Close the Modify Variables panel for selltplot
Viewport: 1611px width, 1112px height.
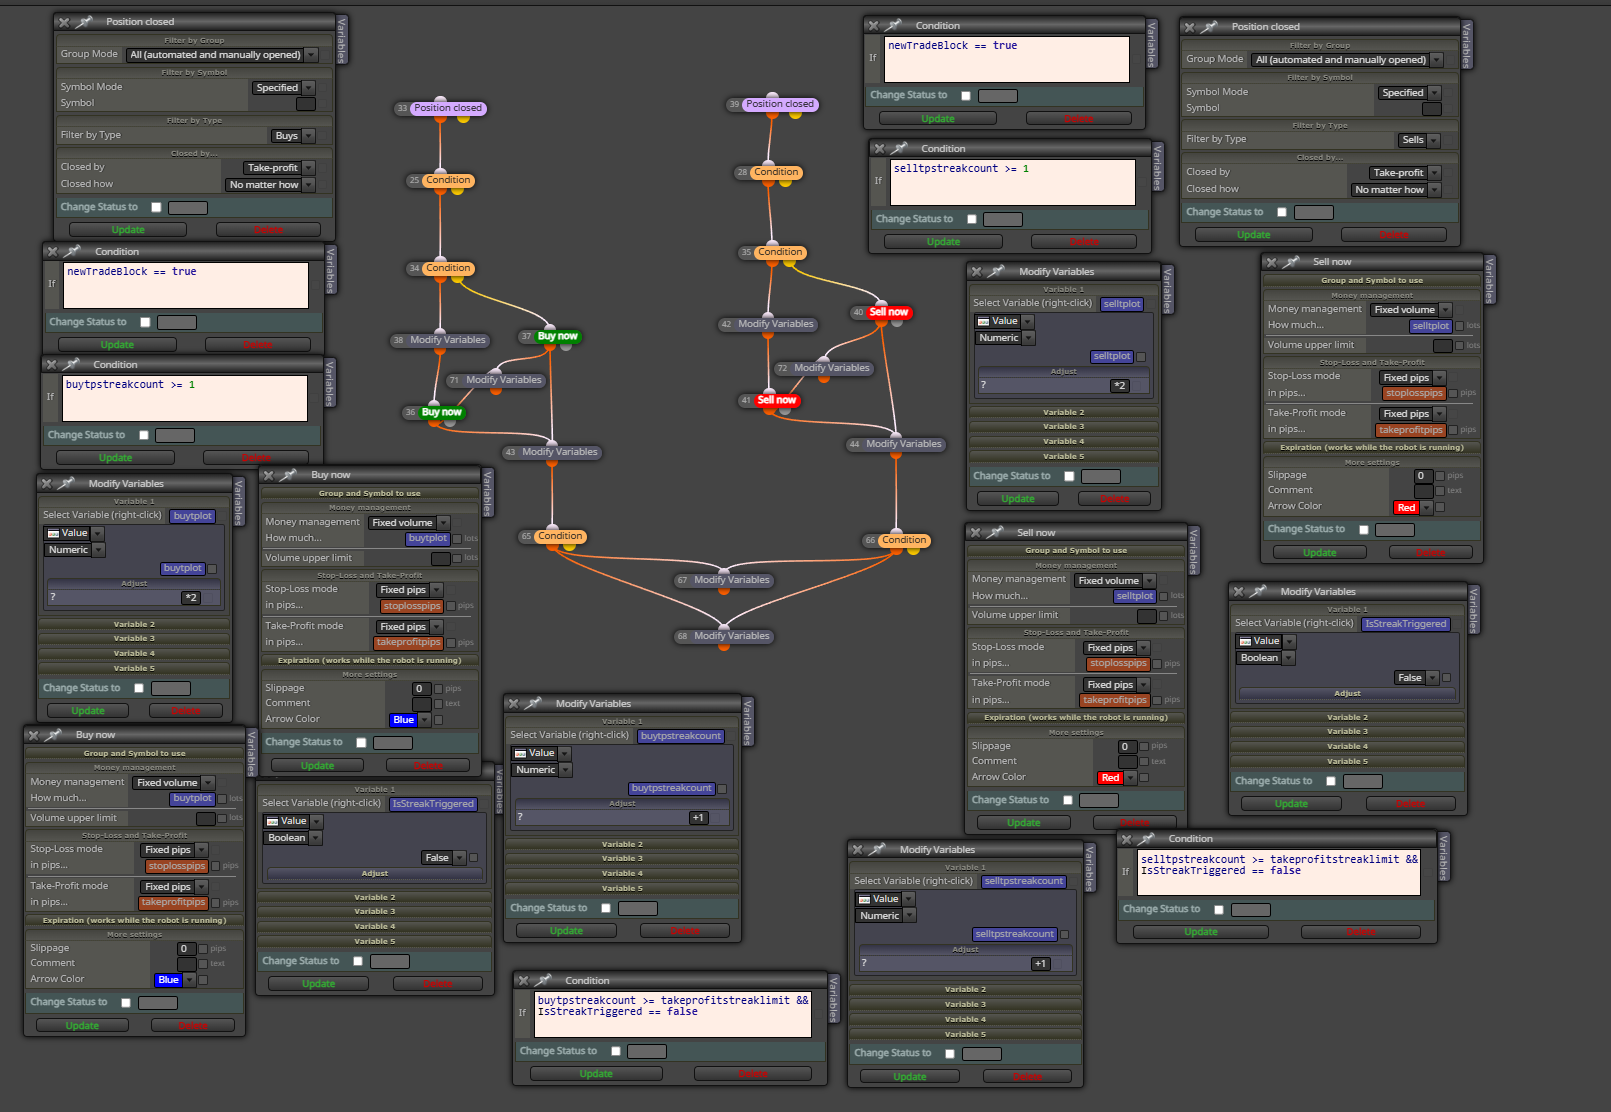[977, 272]
